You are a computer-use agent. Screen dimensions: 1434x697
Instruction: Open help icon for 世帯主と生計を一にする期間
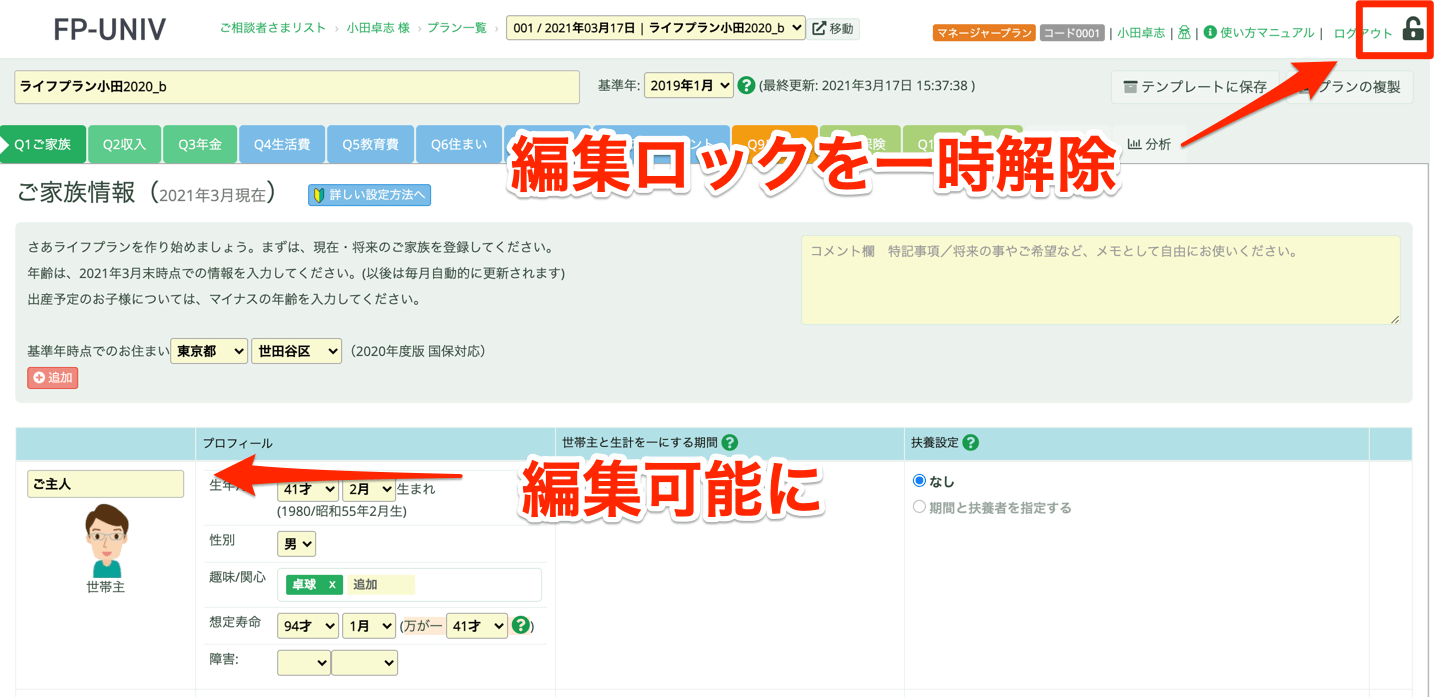click(x=731, y=443)
